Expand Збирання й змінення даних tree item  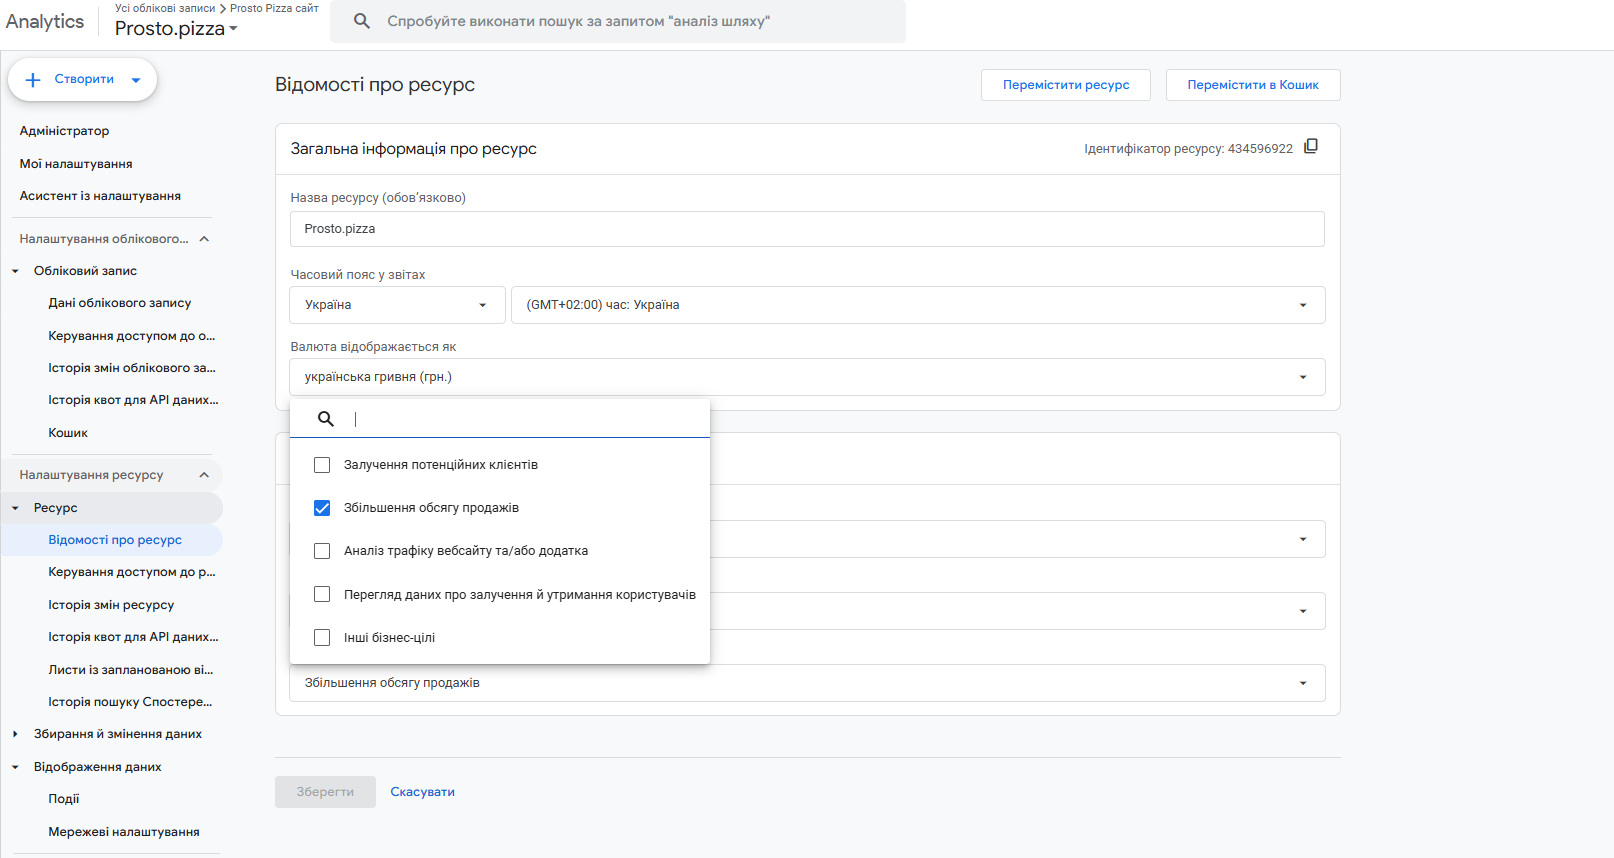coord(15,734)
